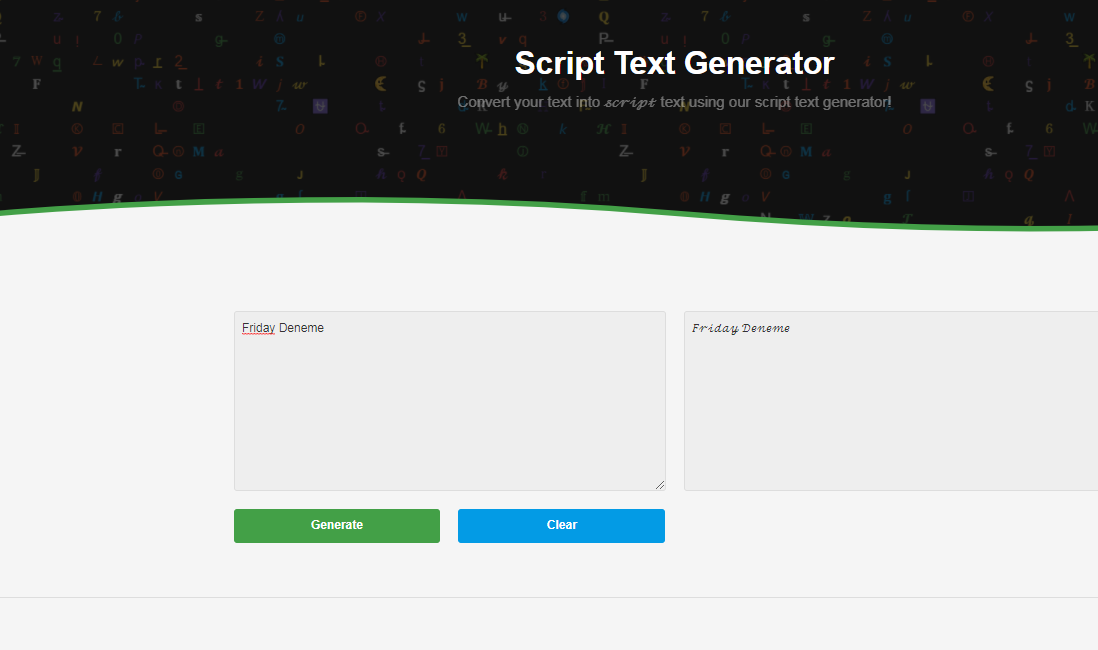Click the input text area's corner resize handle
This screenshot has width=1098, height=650.
(659, 485)
